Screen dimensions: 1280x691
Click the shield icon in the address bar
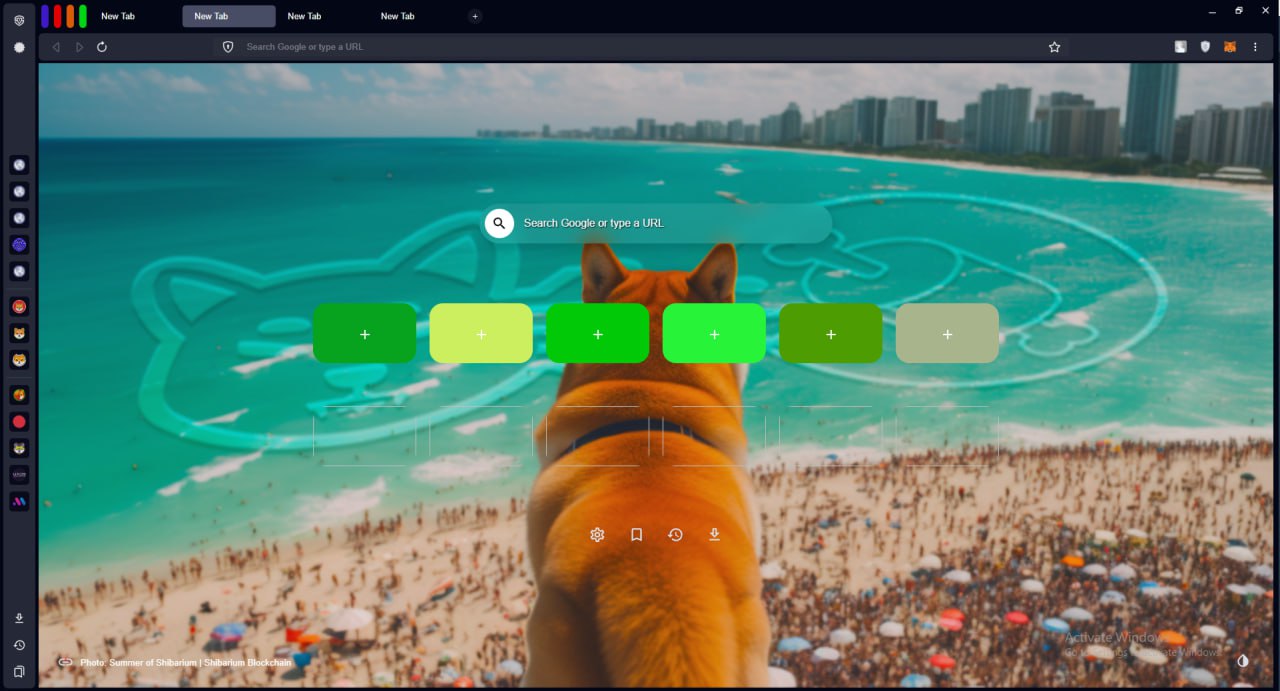pos(228,47)
